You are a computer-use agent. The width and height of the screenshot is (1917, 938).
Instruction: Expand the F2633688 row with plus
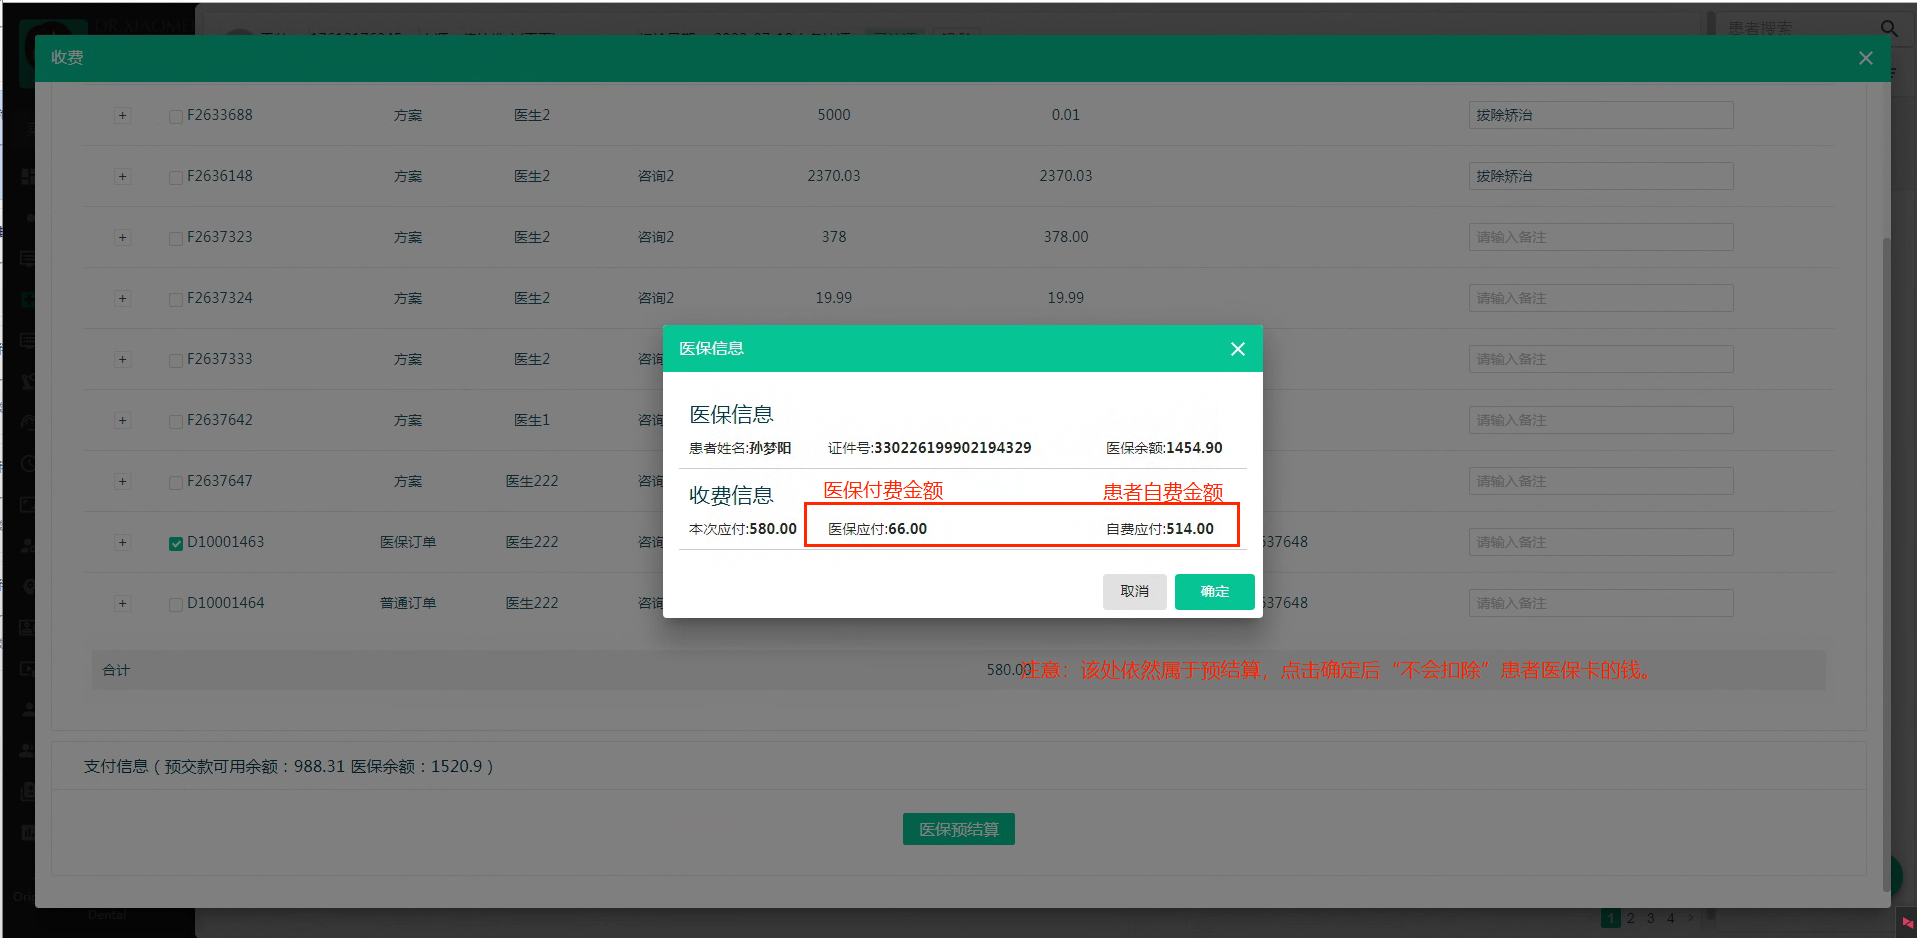click(x=122, y=116)
